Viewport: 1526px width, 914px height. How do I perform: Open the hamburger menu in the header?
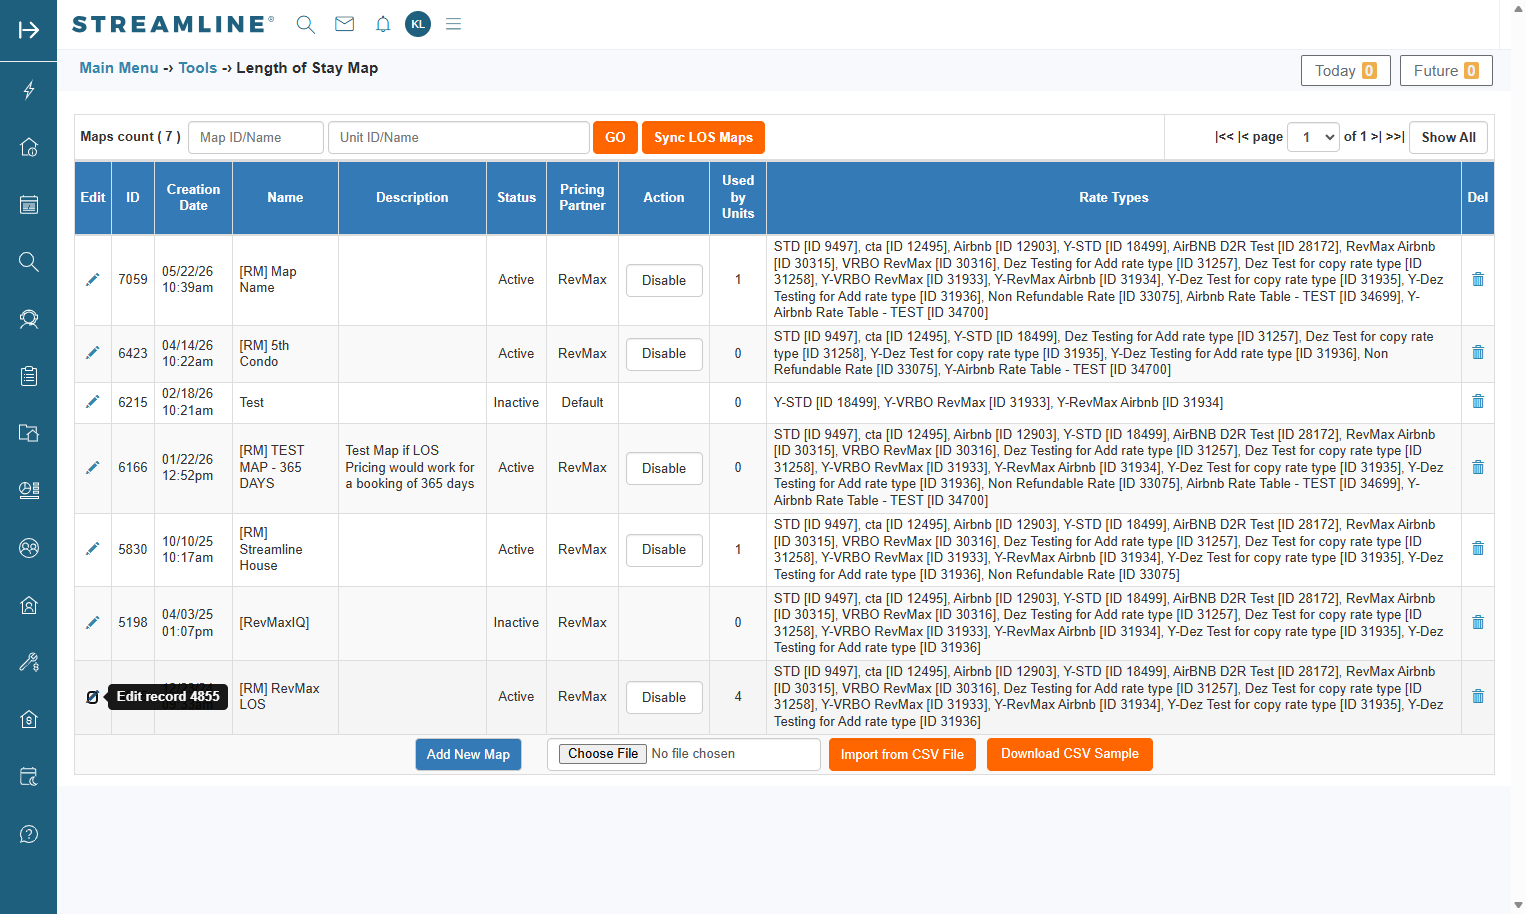(x=454, y=24)
